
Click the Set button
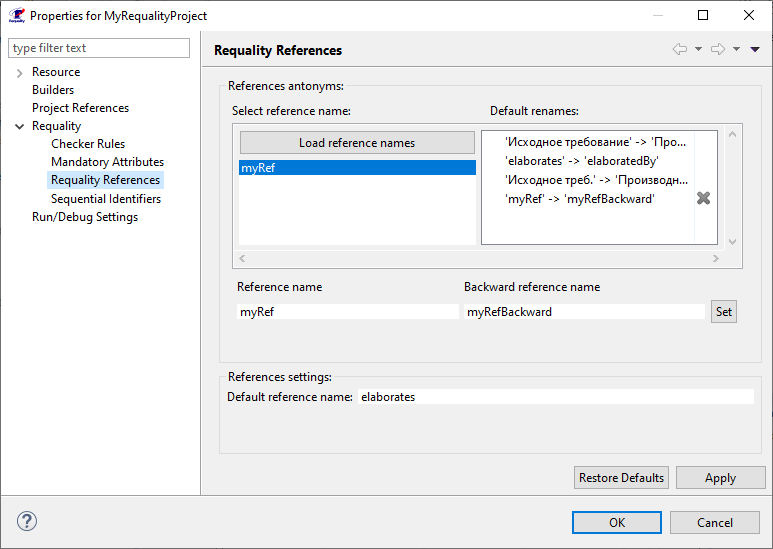724,311
